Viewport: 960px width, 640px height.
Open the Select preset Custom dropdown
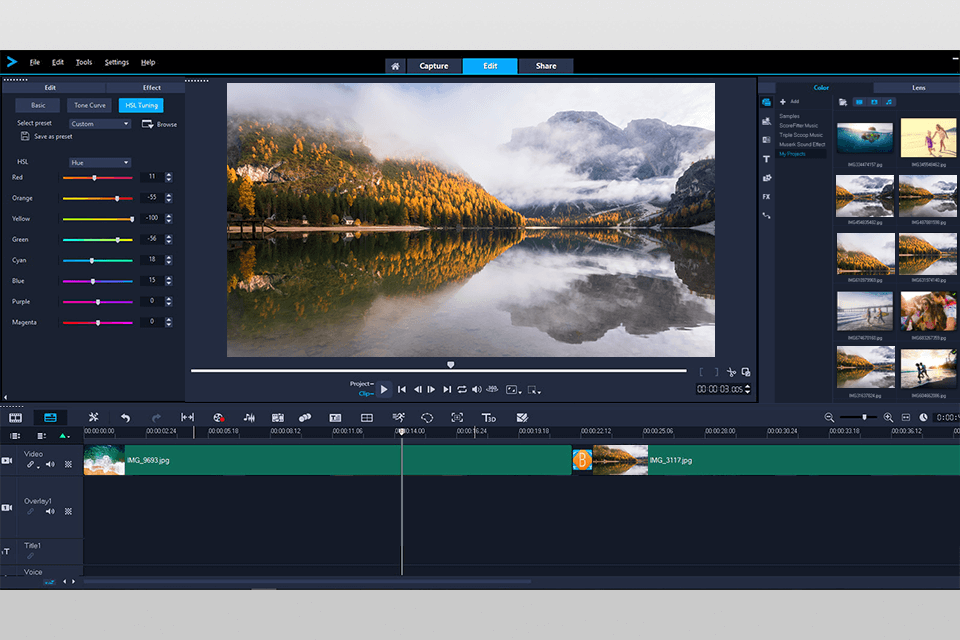99,124
